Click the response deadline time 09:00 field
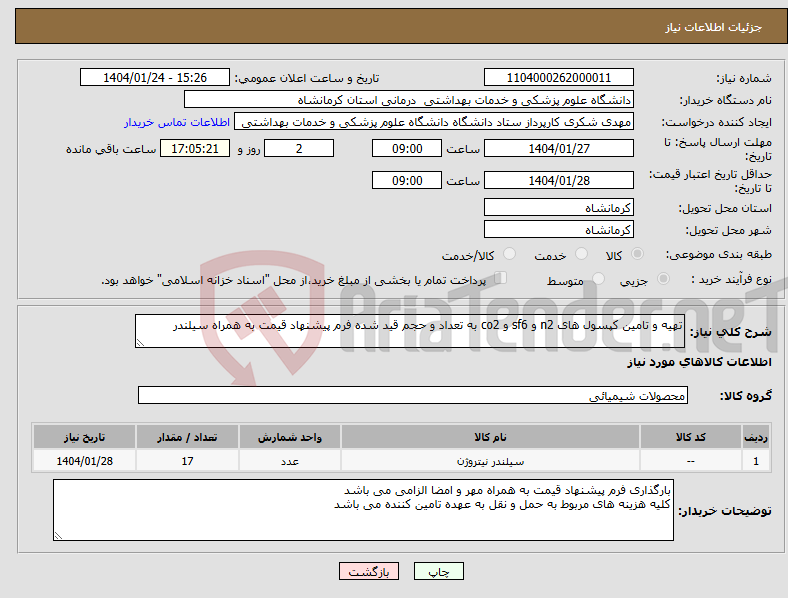The width and height of the screenshot is (788, 598). coord(407,149)
